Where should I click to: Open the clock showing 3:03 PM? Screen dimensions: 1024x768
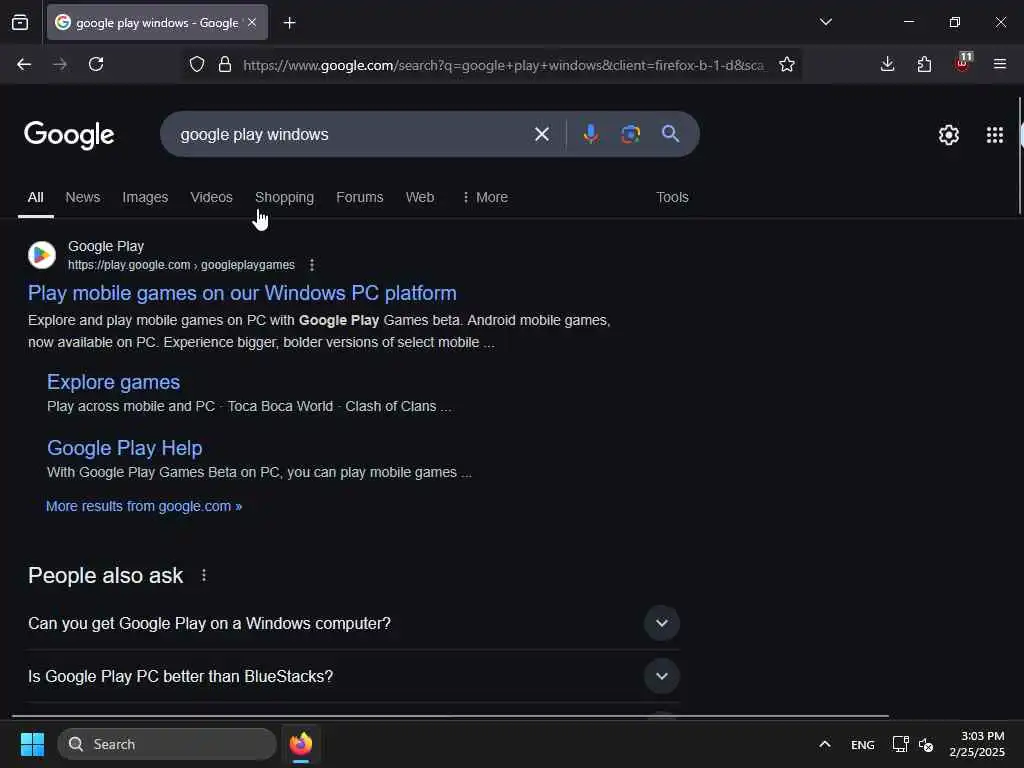[x=976, y=744]
